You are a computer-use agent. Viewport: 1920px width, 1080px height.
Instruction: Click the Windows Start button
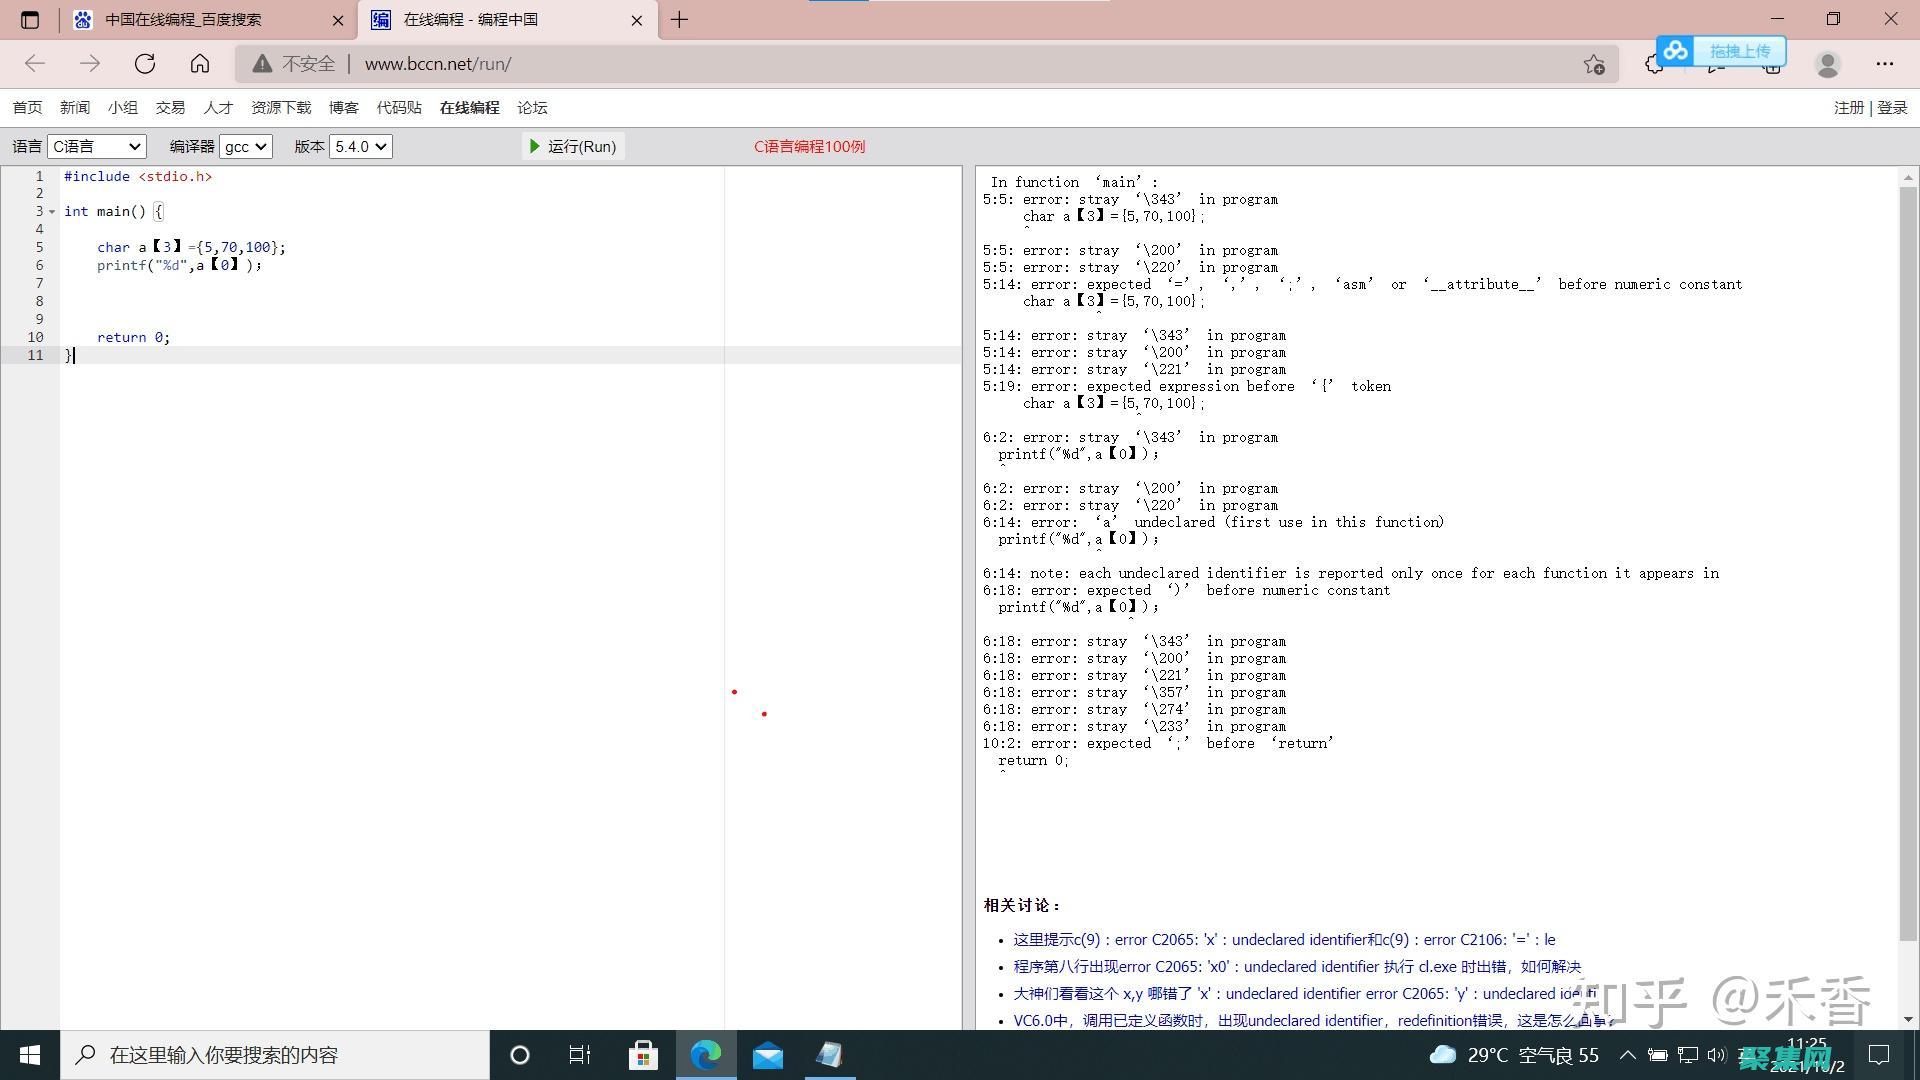30,1055
